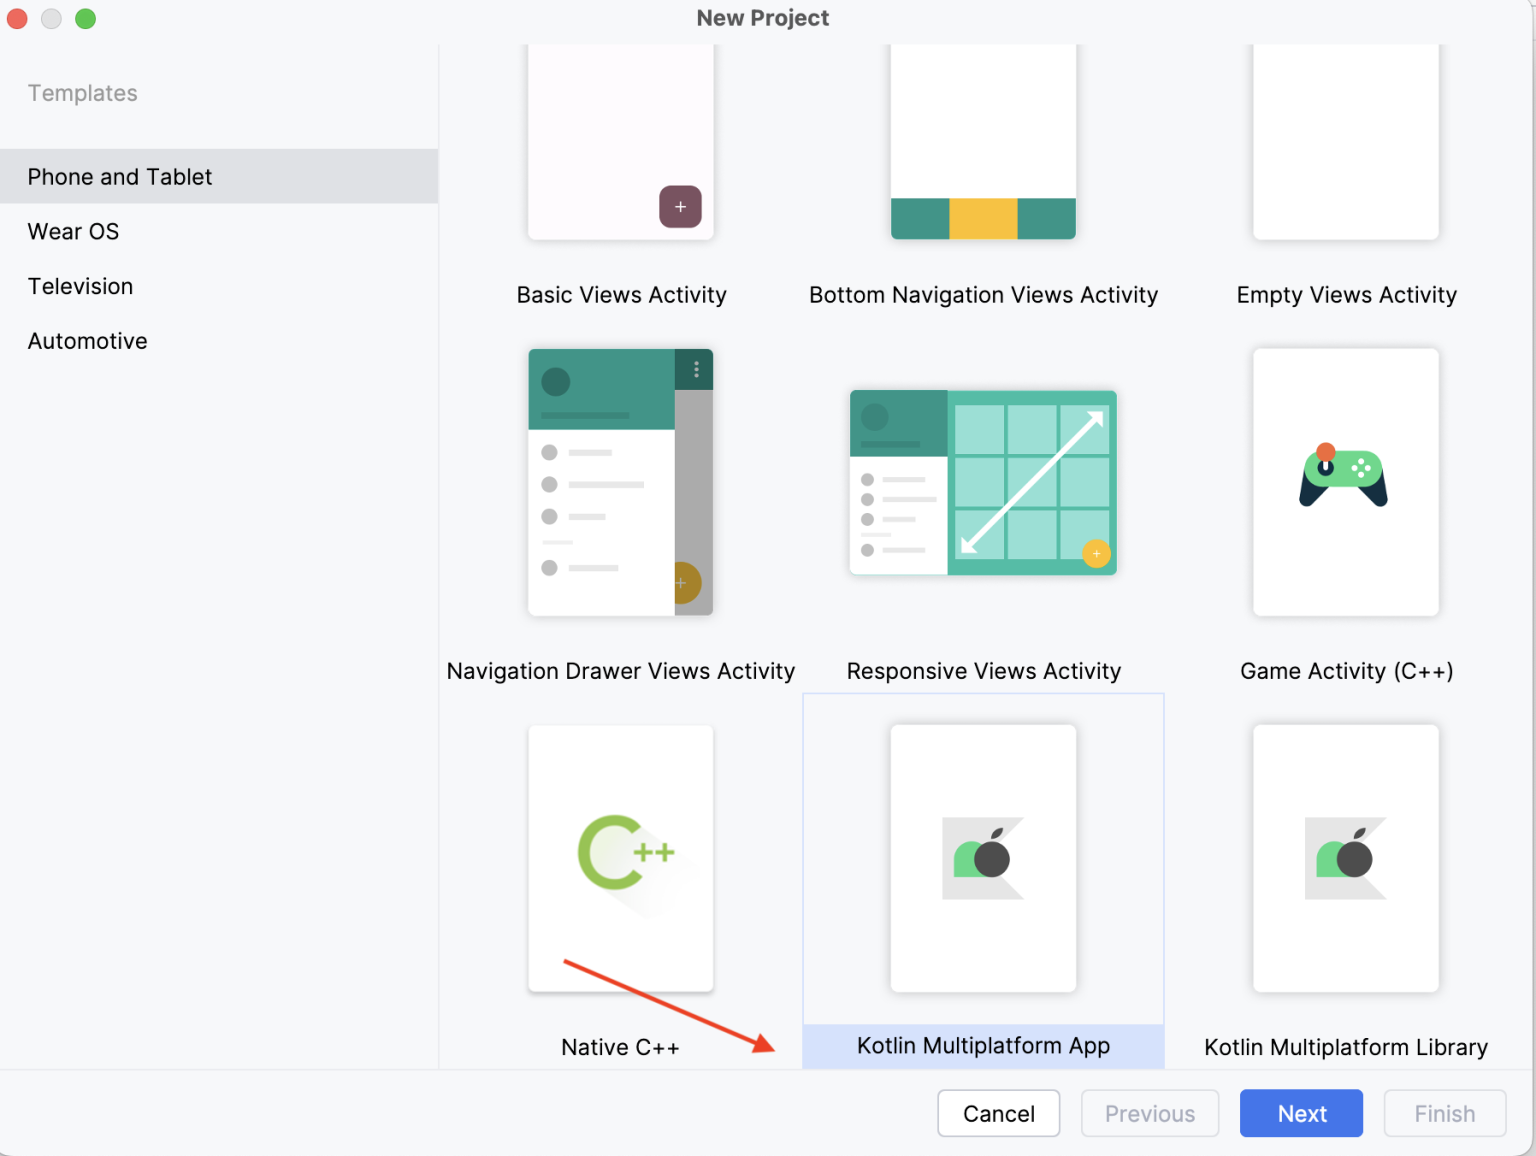The height and width of the screenshot is (1156, 1536).
Task: Switch to Automotive templates category
Action: click(x=87, y=341)
